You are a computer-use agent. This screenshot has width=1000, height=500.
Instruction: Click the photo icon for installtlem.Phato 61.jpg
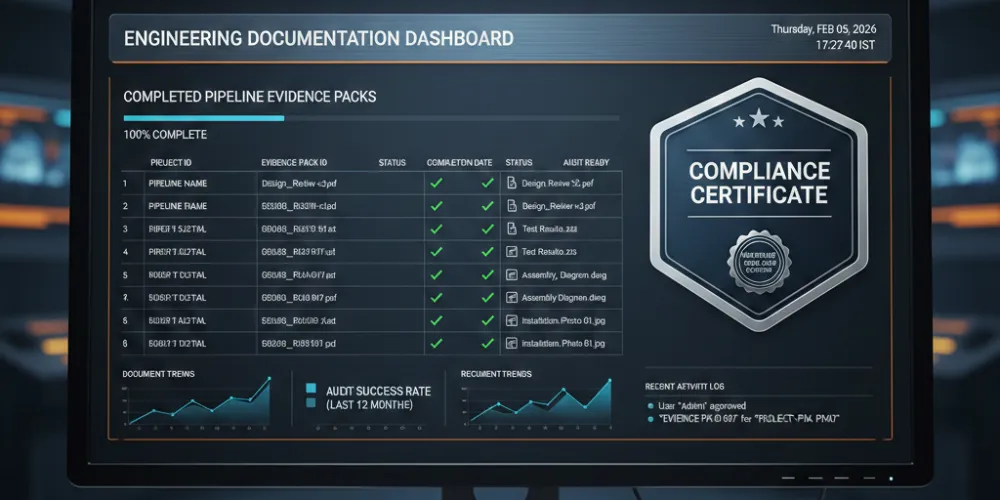(x=511, y=343)
